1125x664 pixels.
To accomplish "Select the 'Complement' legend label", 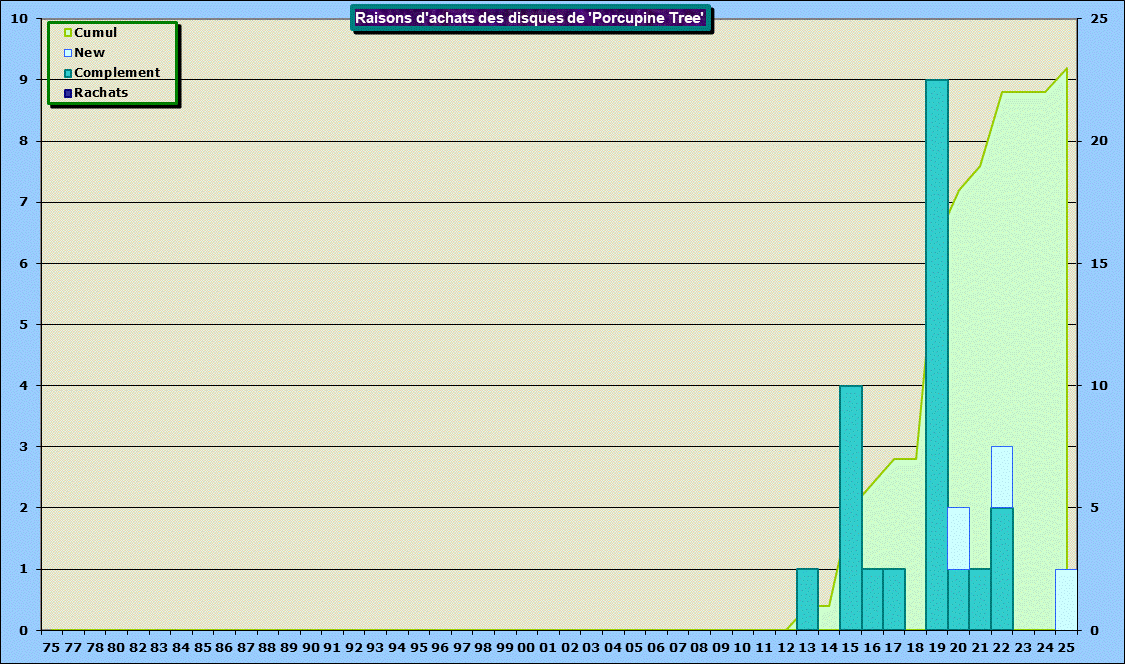I will click(x=117, y=73).
